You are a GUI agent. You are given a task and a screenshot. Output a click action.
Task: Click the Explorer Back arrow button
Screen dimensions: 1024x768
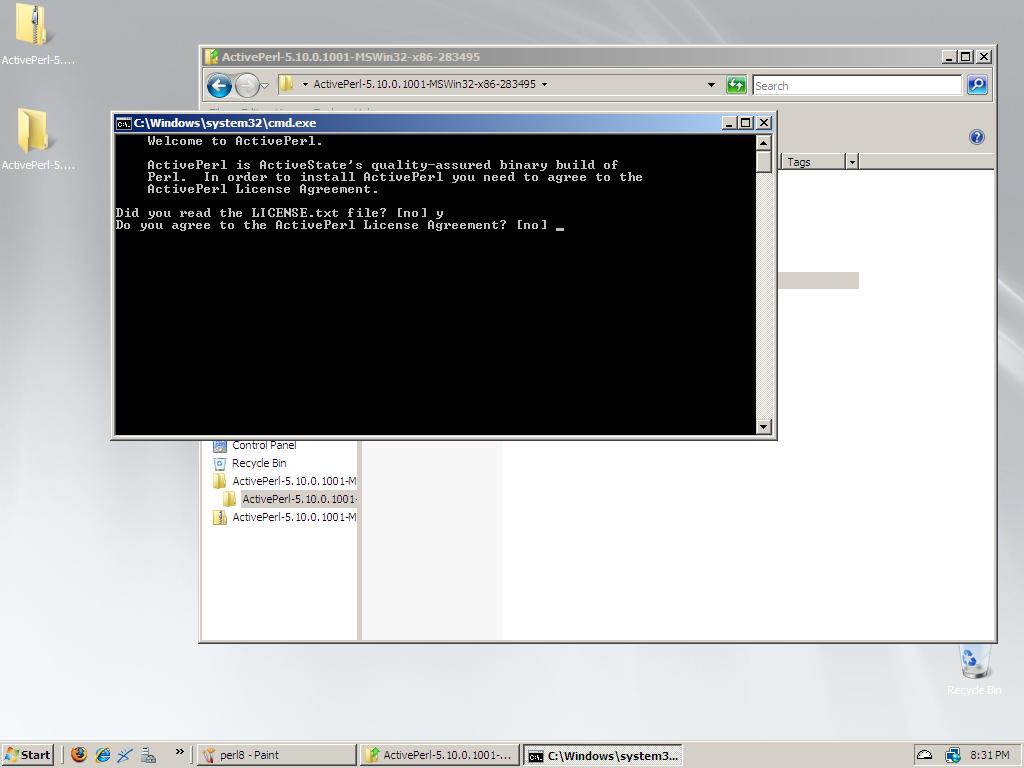[219, 85]
